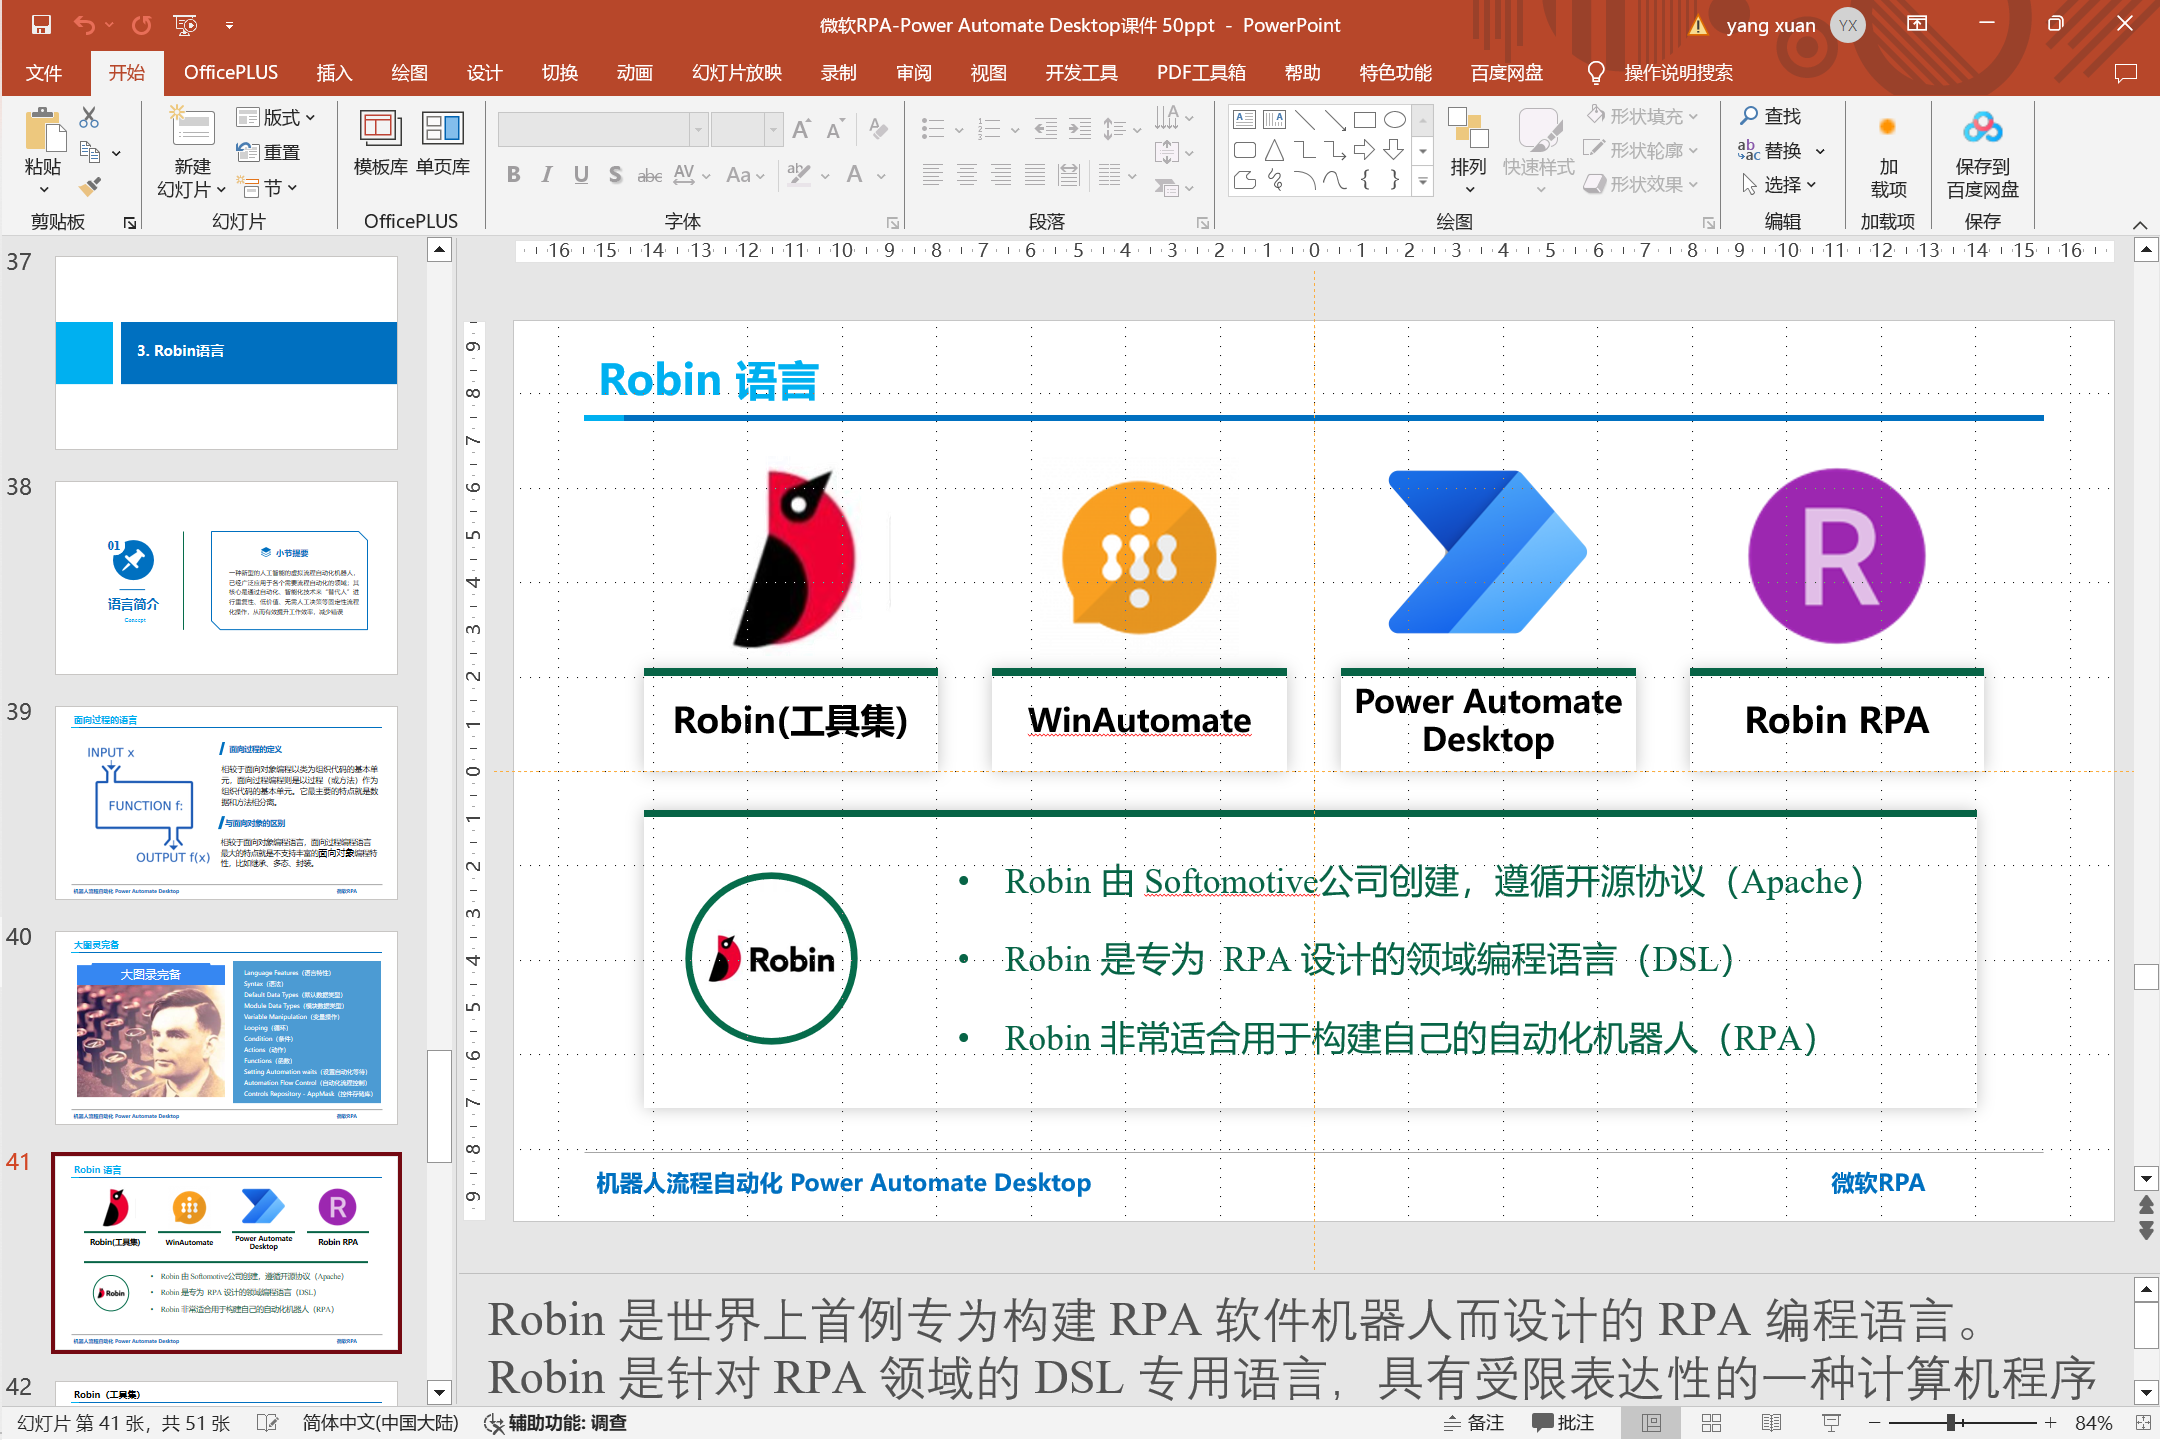2160x1440 pixels.
Task: Select the oval shape in shapes gallery
Action: (1394, 120)
